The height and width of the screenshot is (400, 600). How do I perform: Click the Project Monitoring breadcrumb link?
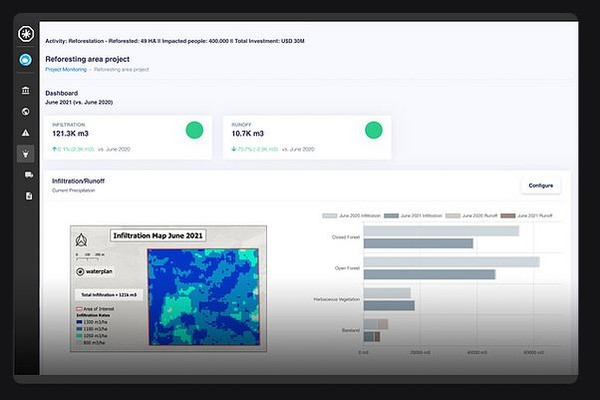(66, 70)
